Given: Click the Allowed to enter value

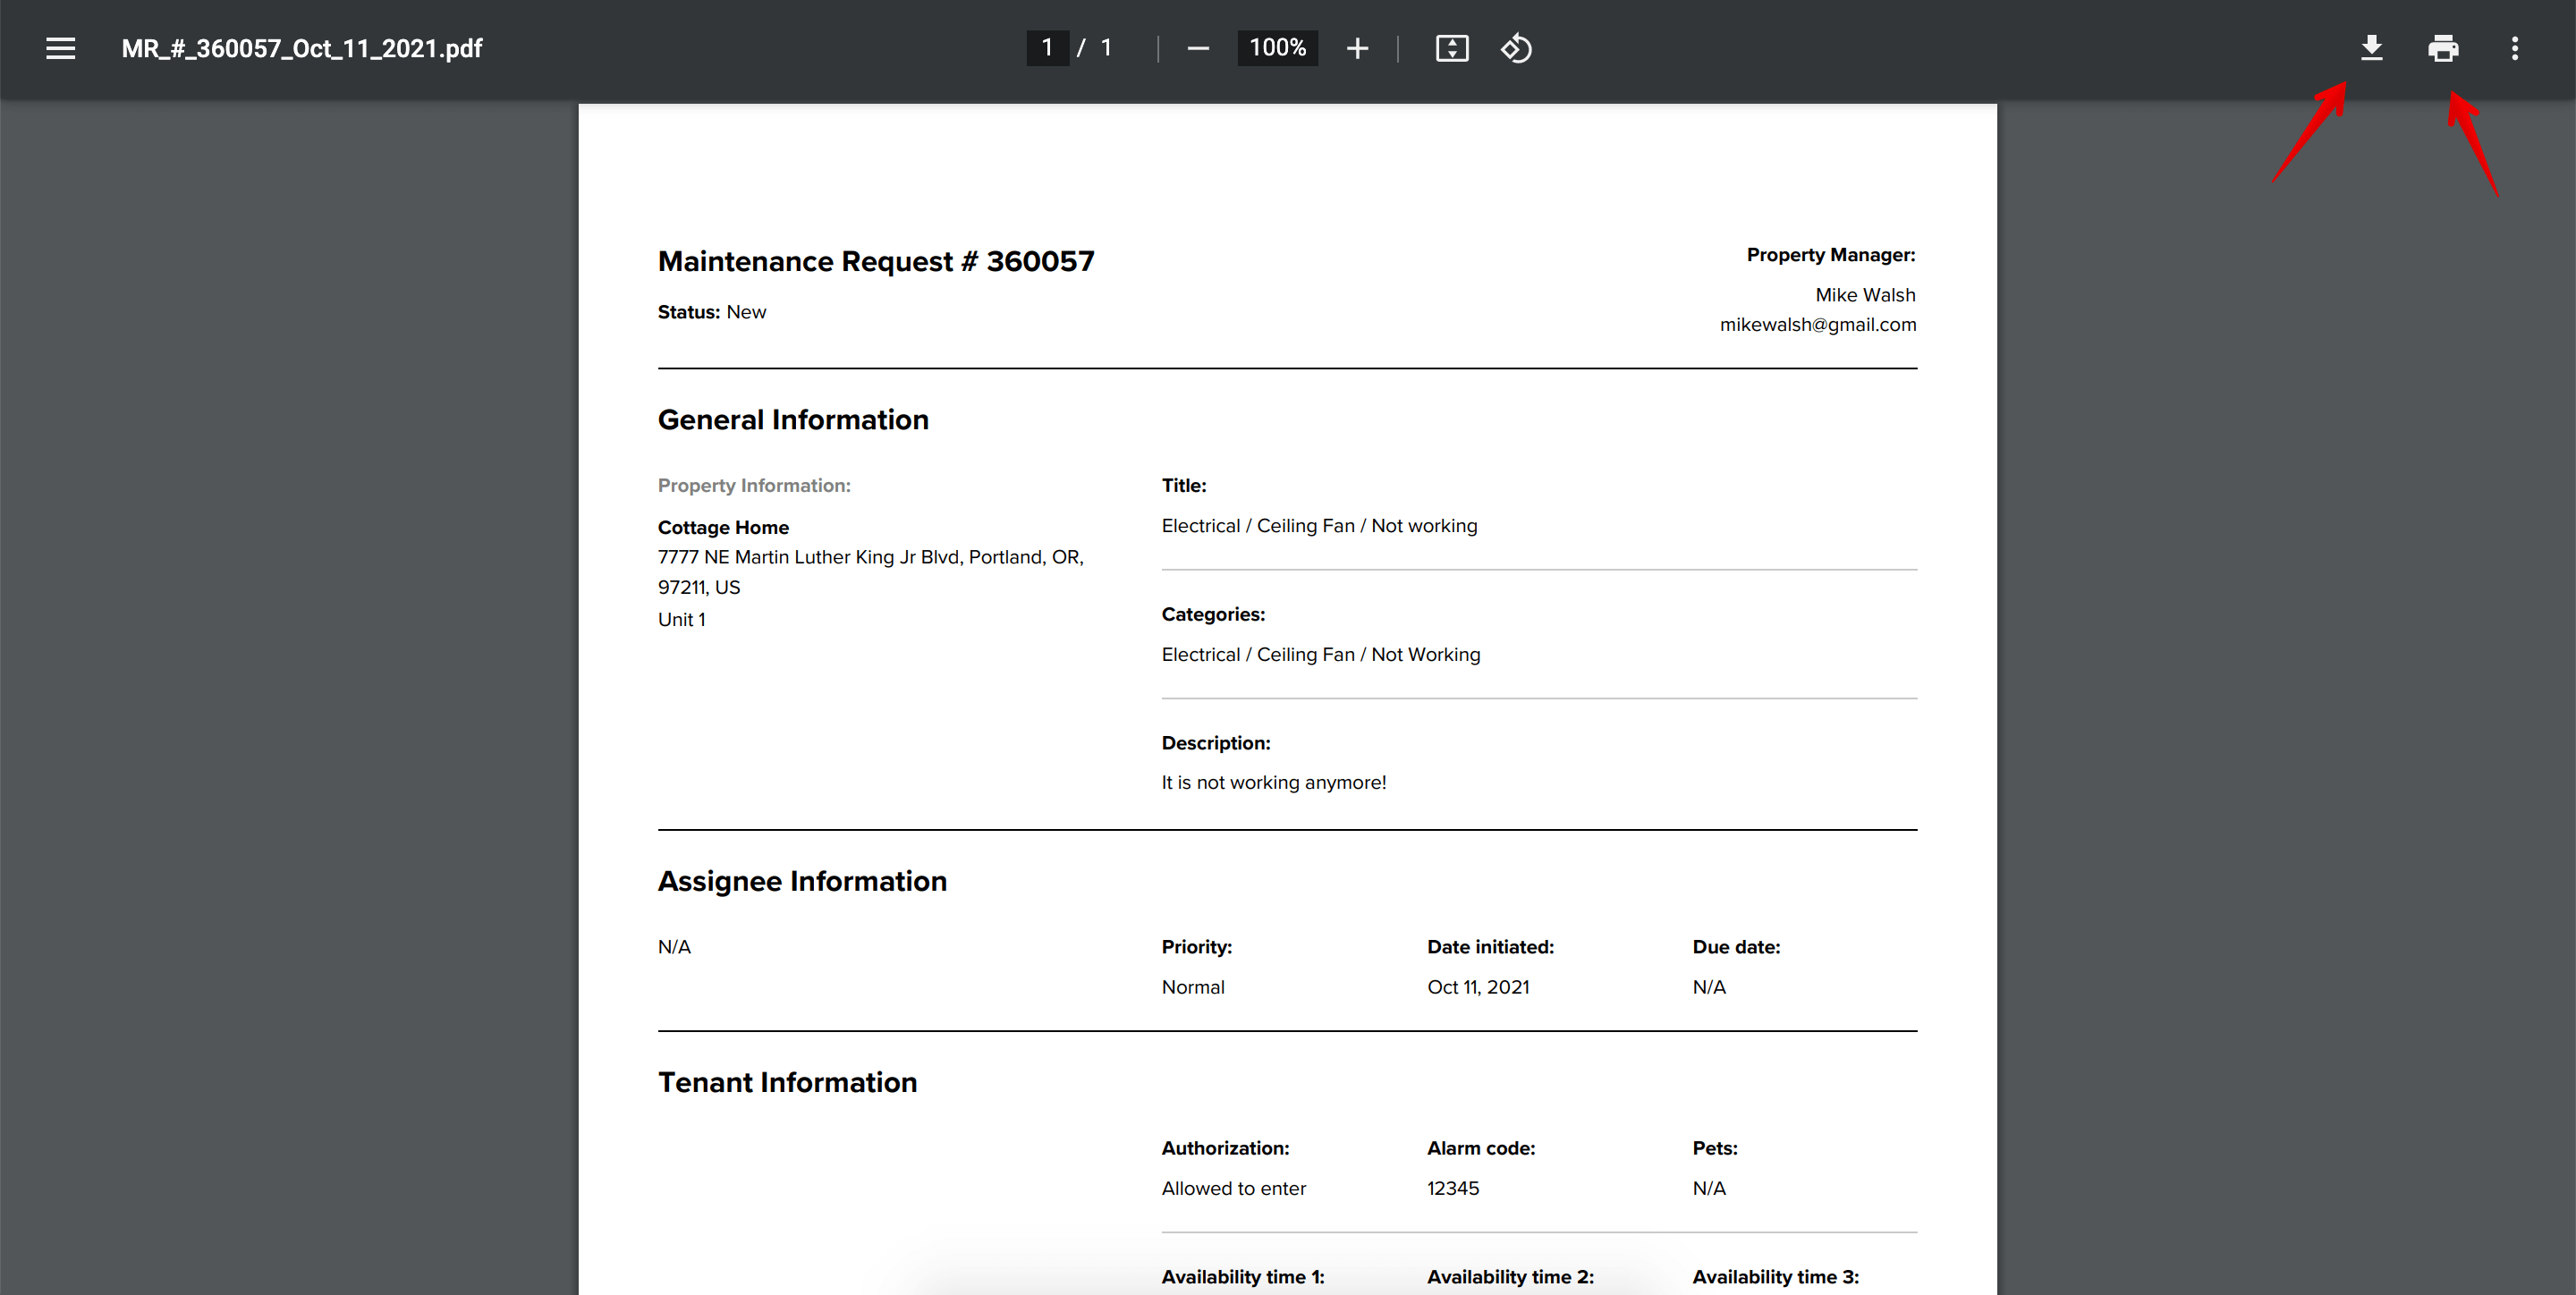Looking at the screenshot, I should coord(1233,1189).
